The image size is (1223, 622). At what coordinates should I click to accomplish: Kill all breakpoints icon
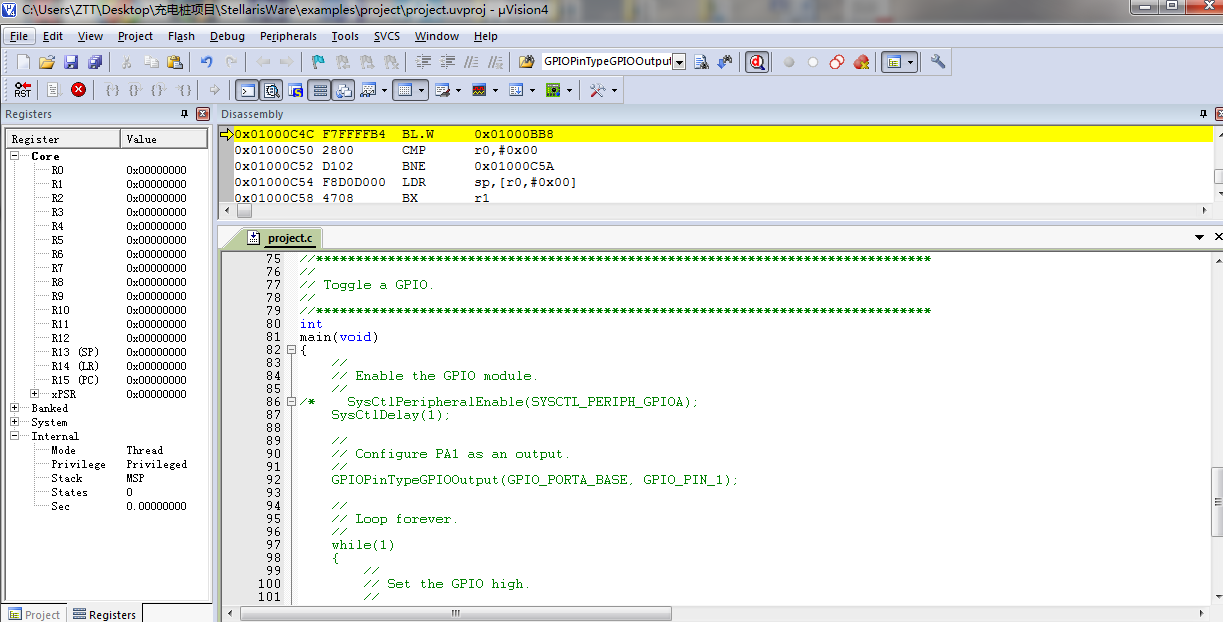[861, 62]
